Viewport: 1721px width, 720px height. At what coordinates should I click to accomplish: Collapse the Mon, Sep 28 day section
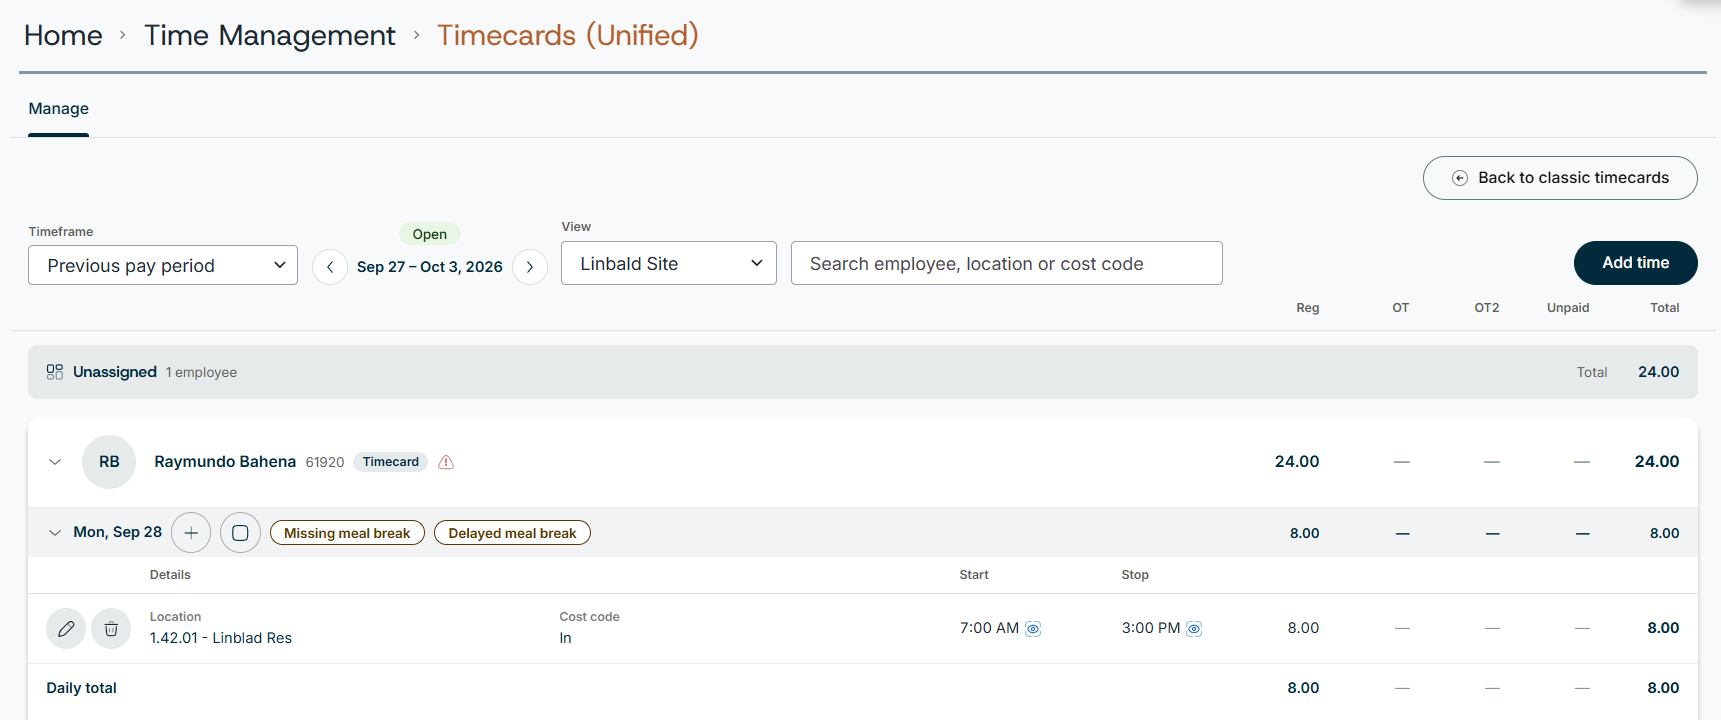[55, 533]
